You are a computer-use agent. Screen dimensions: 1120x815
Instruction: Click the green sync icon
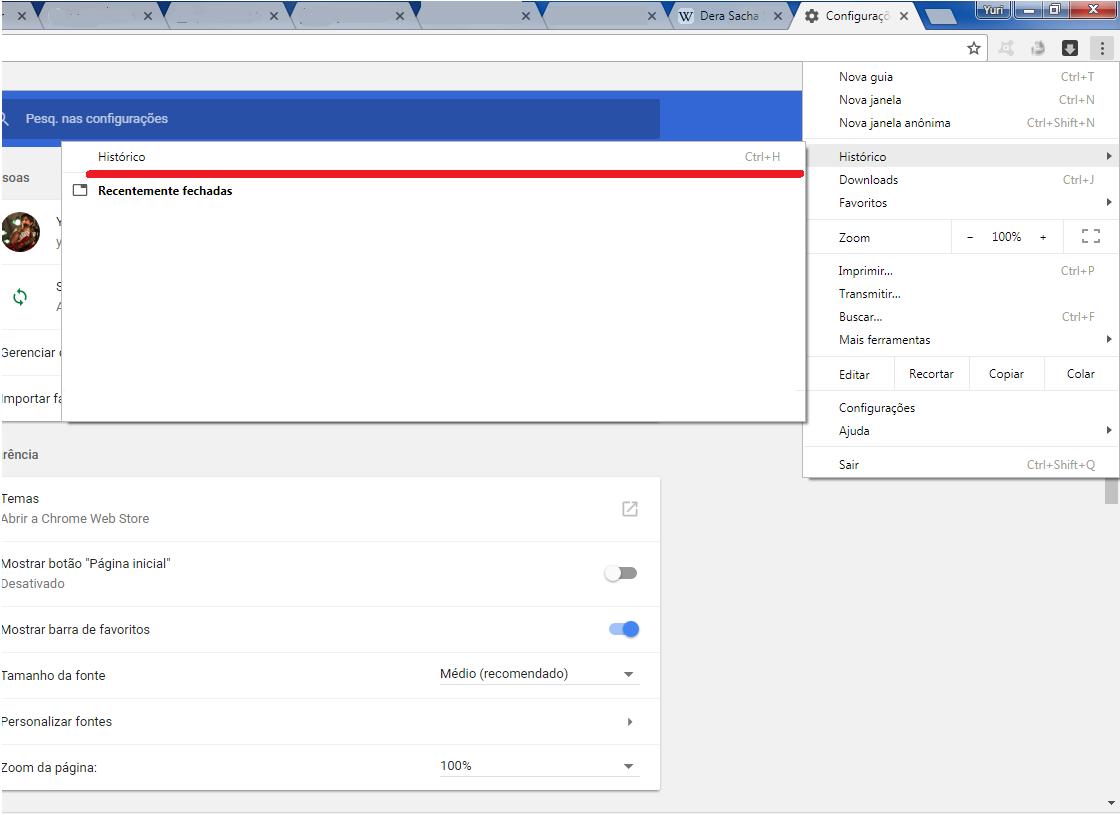click(20, 297)
